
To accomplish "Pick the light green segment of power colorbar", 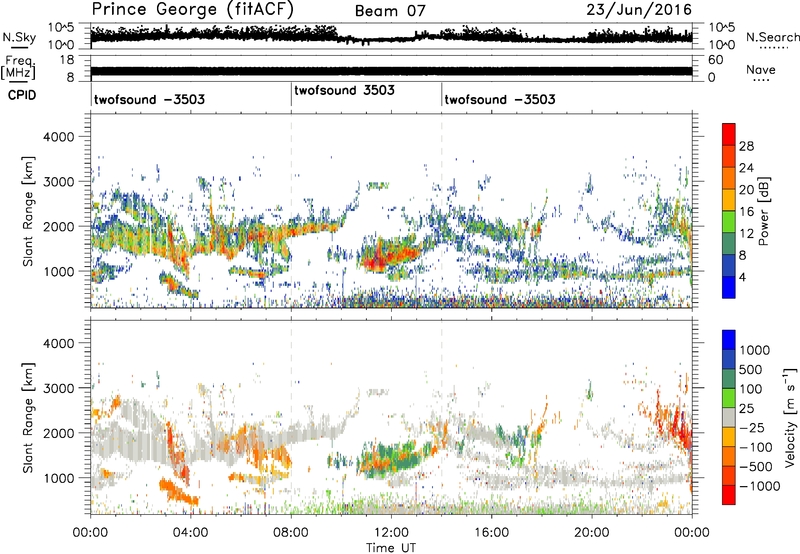I will (729, 222).
